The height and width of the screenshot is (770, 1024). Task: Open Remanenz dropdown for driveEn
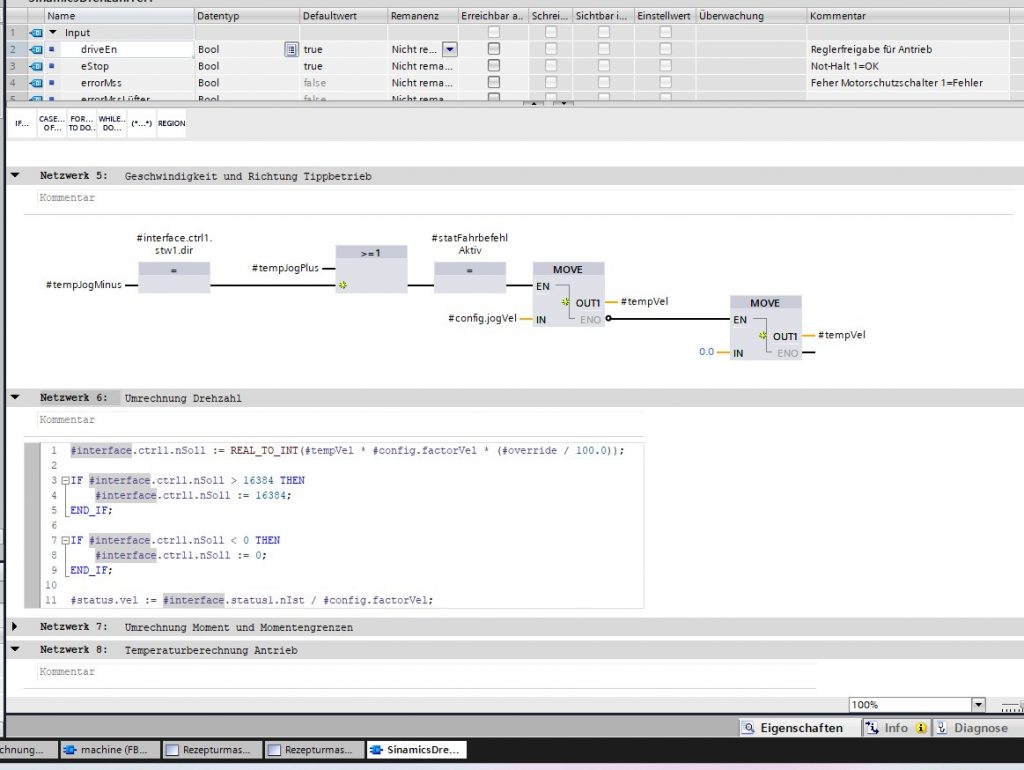click(449, 49)
